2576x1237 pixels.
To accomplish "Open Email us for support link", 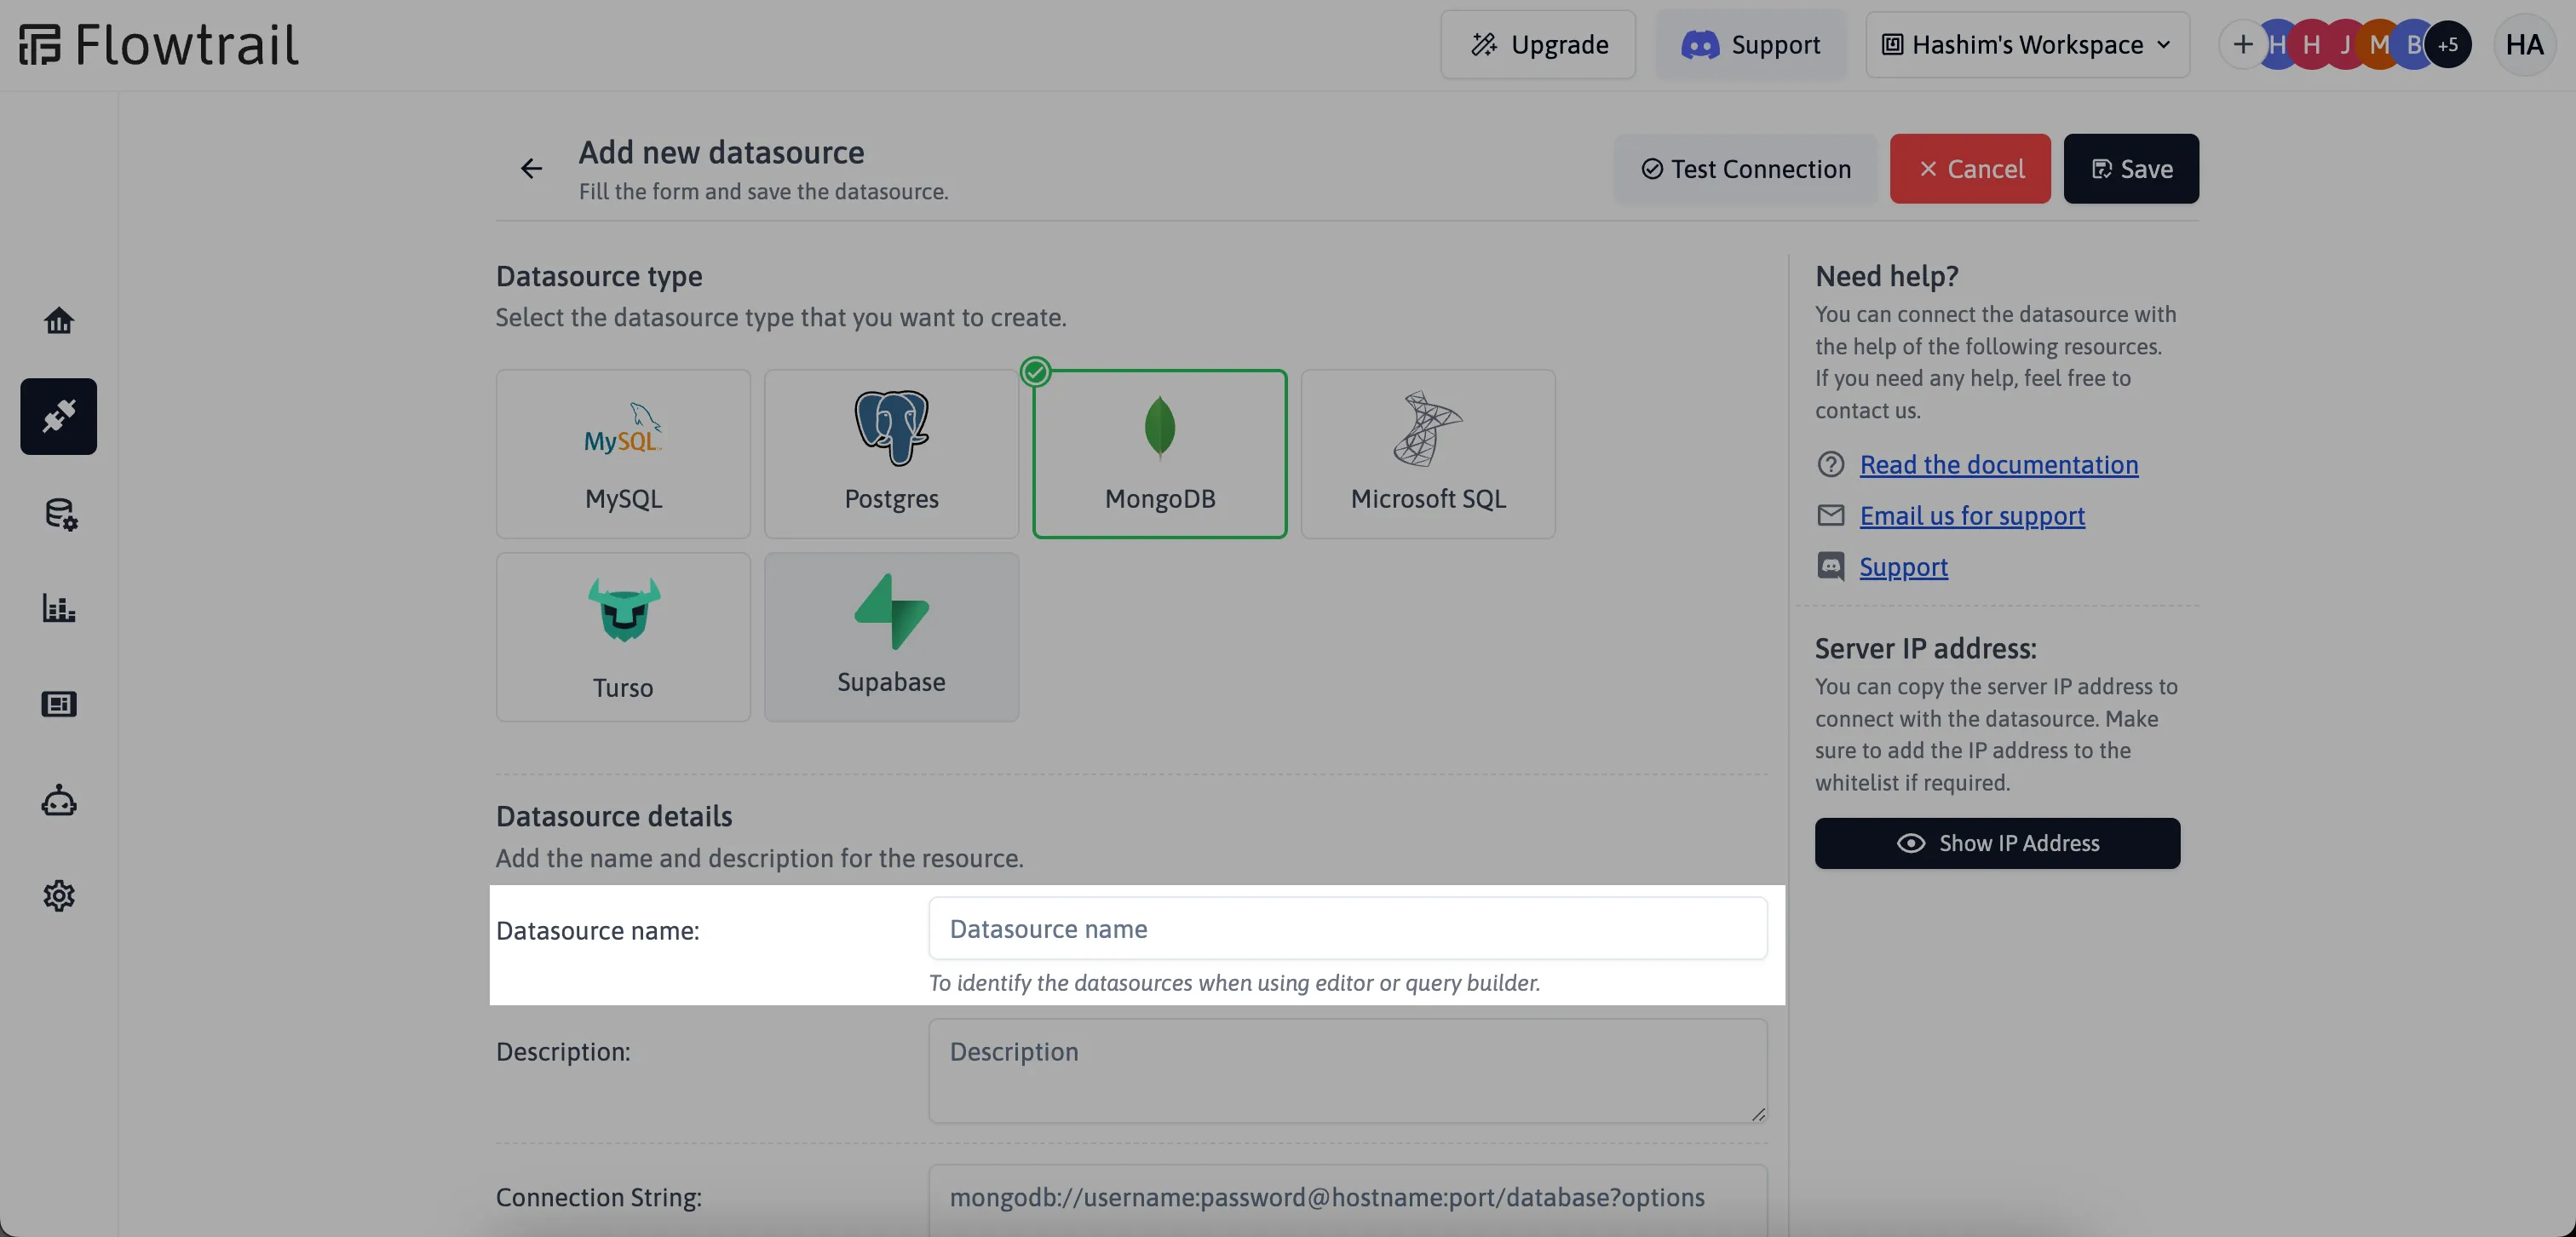I will click(x=1972, y=515).
